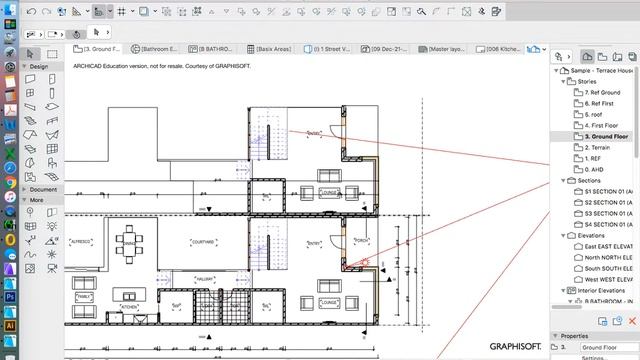Collapse the Stories folder in Navigator
640x360 pixels.
point(563,82)
